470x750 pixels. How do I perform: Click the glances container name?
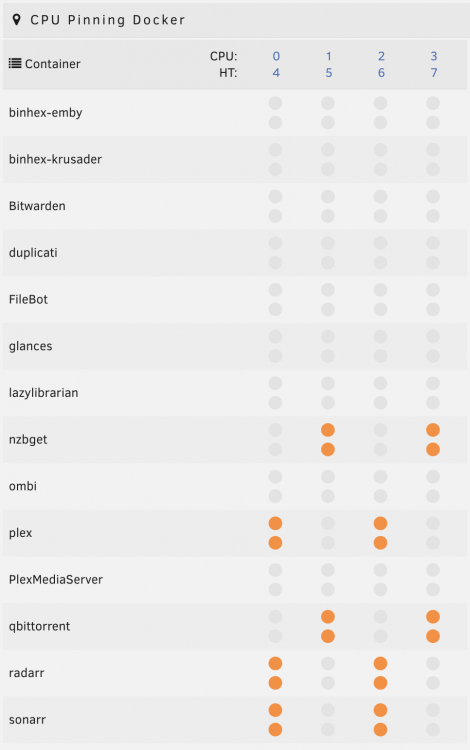31,346
